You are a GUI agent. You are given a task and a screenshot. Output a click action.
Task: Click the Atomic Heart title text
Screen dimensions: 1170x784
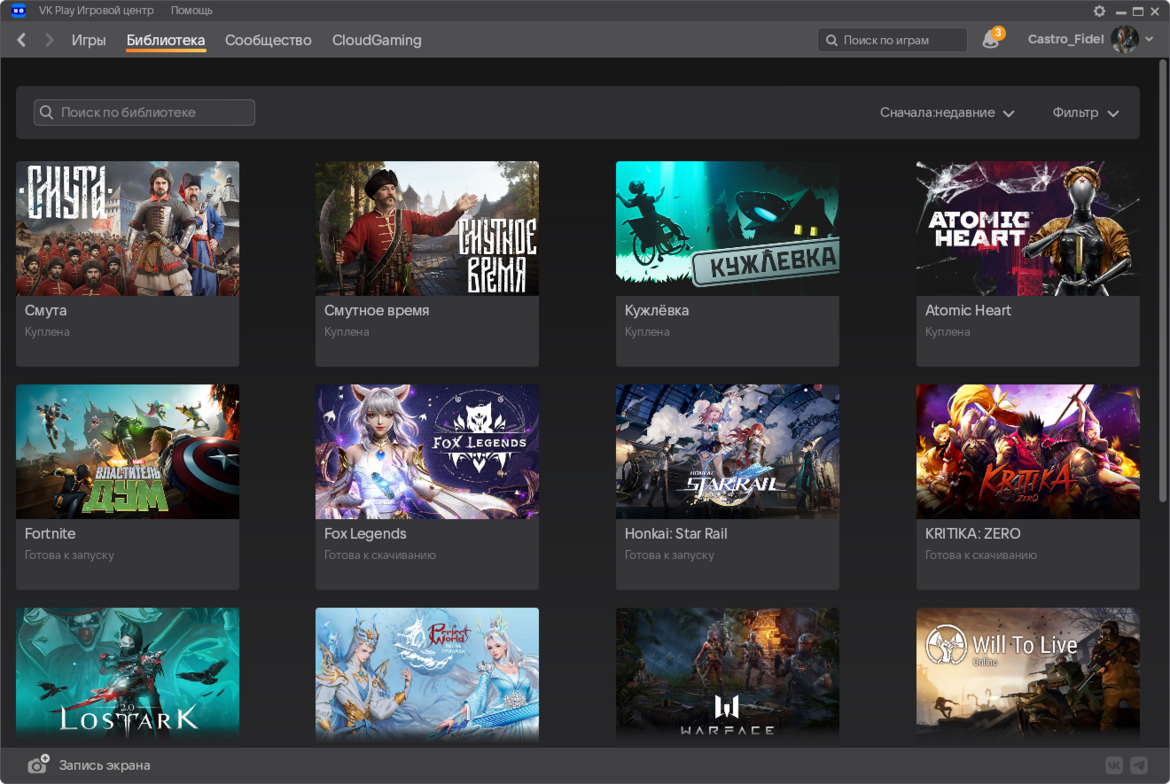click(x=968, y=310)
